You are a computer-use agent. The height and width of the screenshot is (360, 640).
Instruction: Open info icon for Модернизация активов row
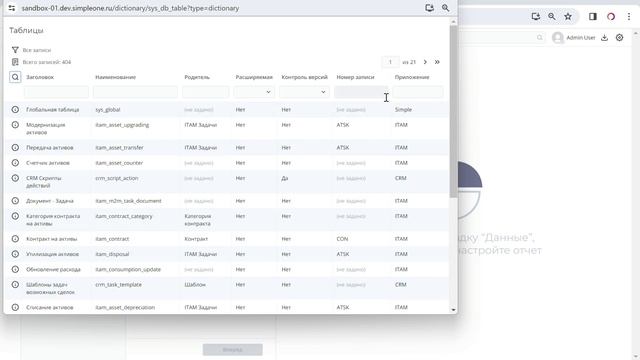(15, 125)
